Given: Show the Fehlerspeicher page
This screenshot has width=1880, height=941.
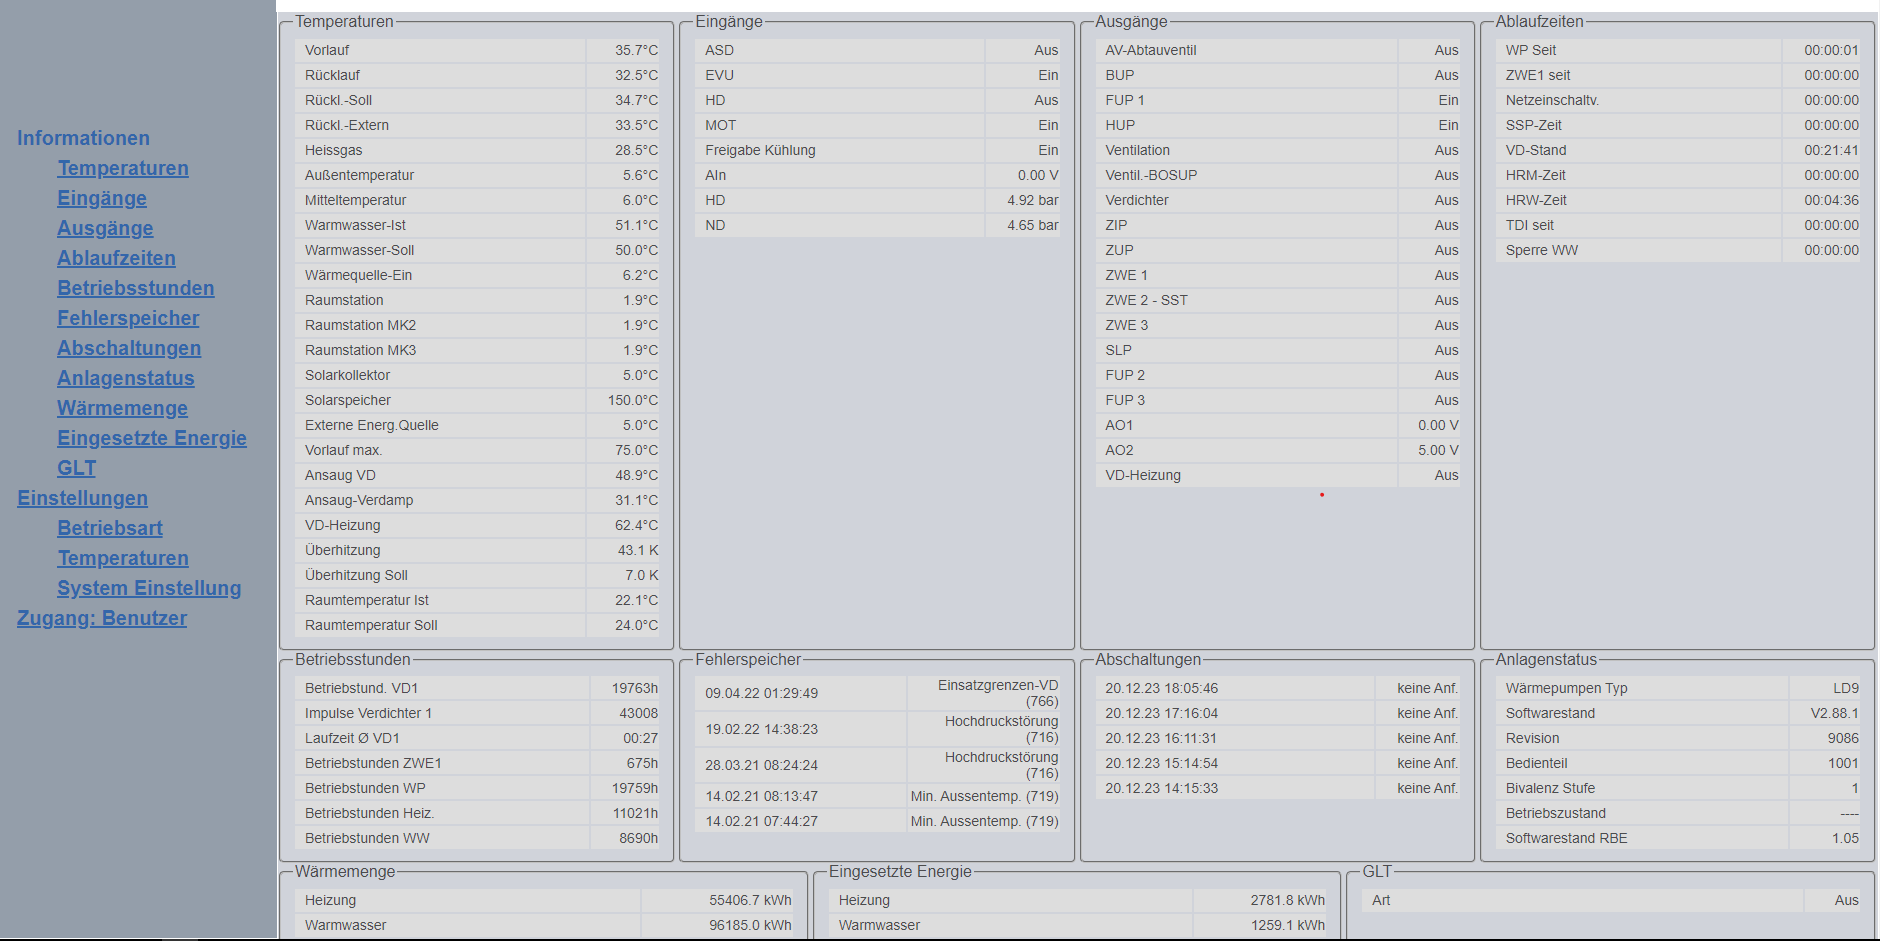Looking at the screenshot, I should click(128, 318).
